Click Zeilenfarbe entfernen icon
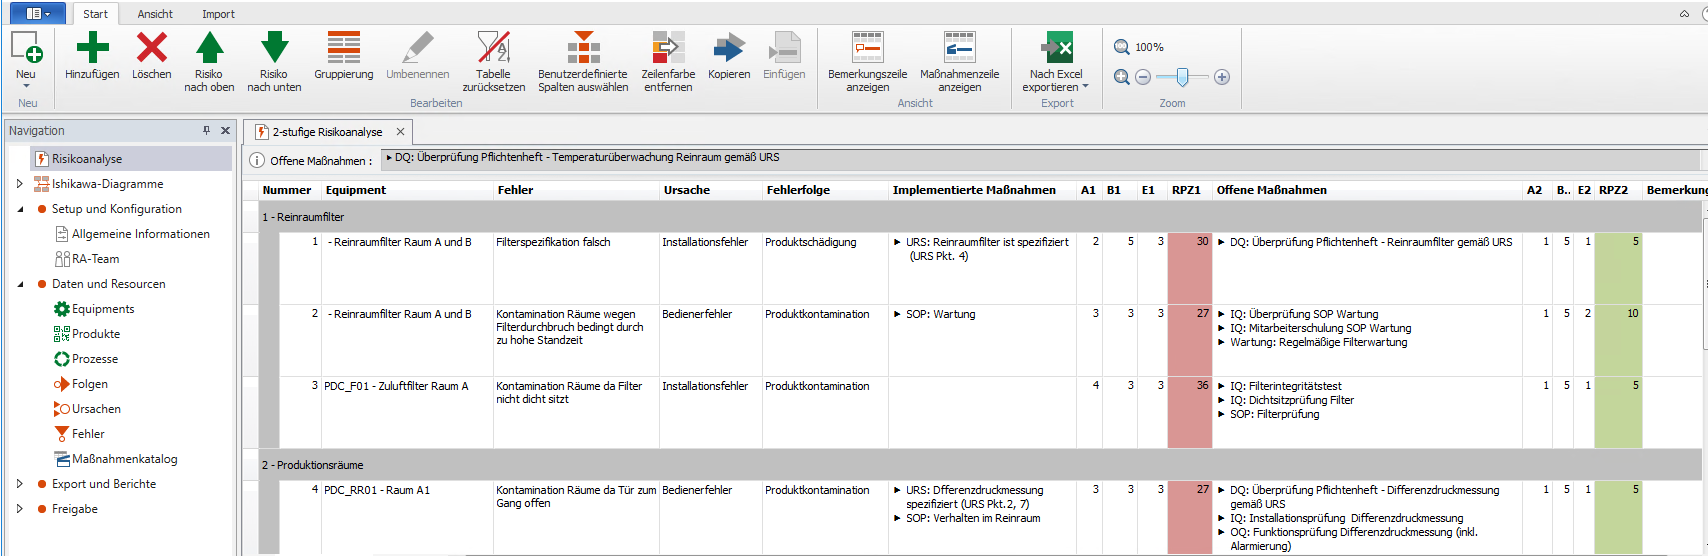1708x556 pixels. (668, 48)
